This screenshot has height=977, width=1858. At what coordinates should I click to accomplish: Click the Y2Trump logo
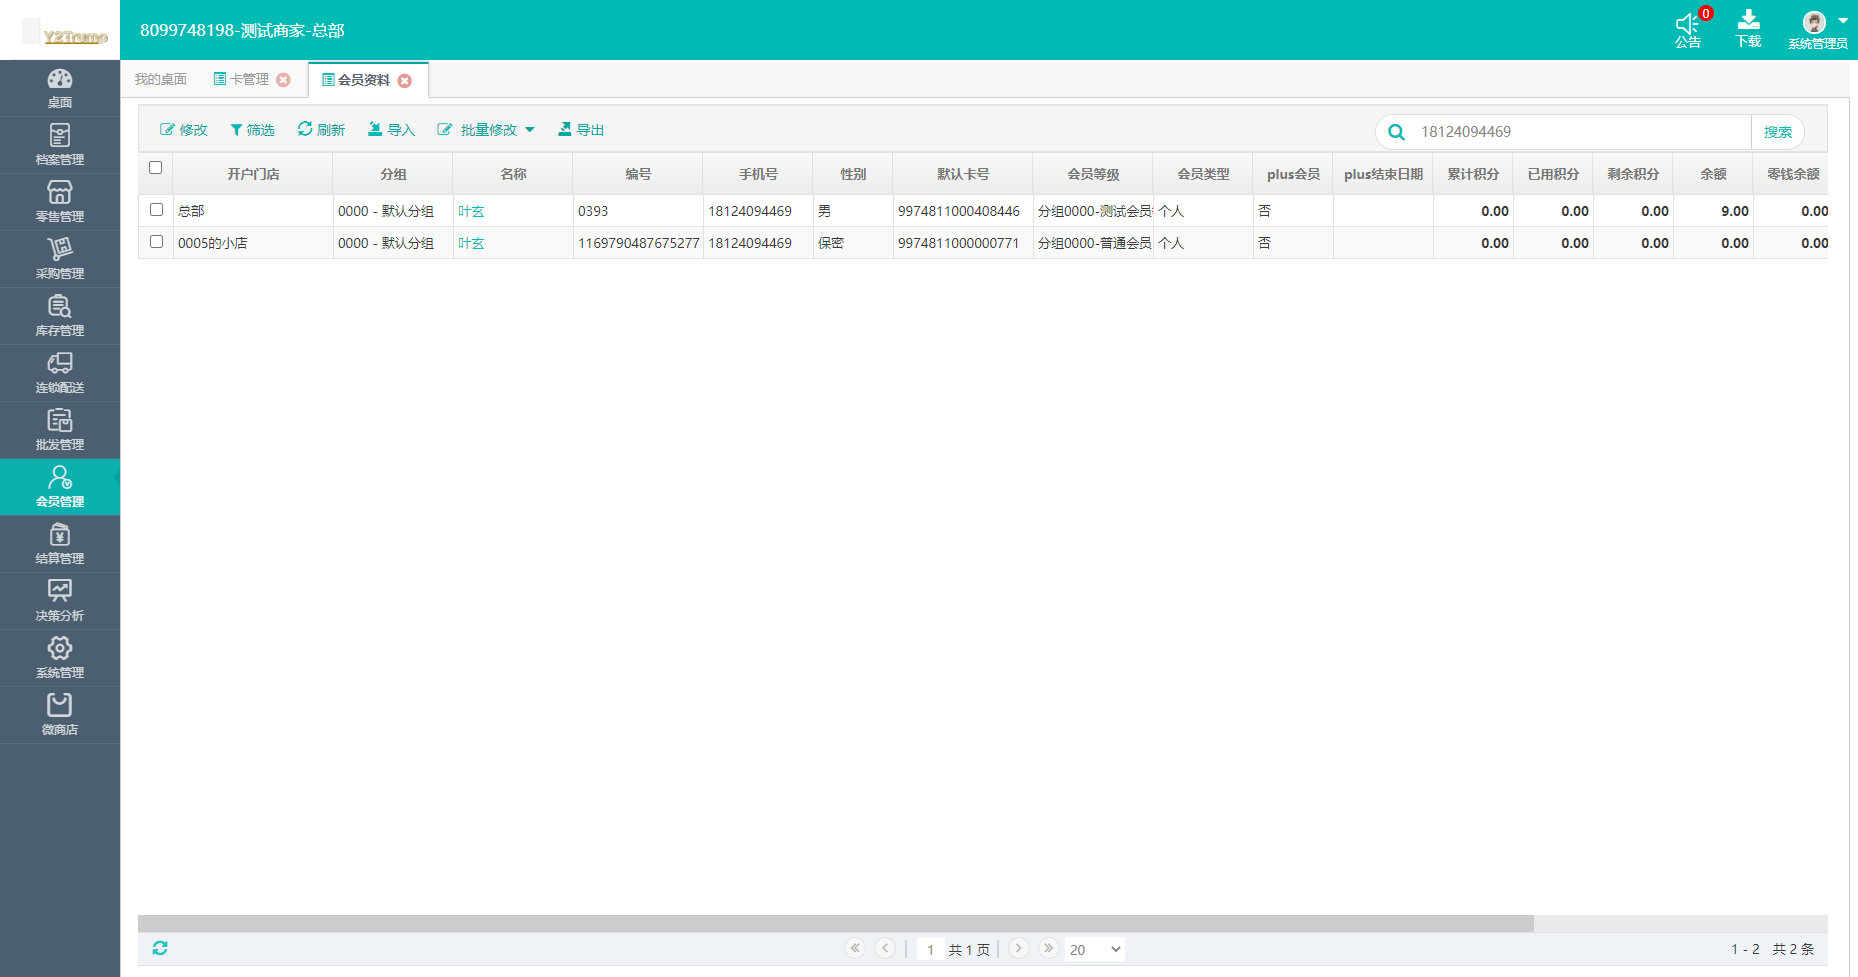[65, 33]
